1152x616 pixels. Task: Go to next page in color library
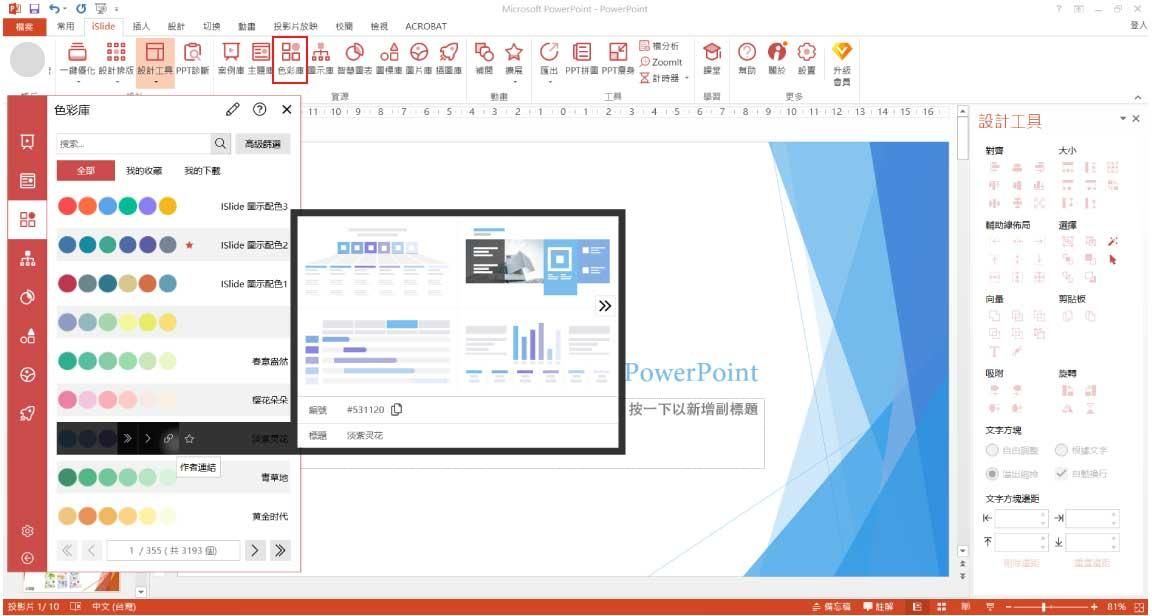click(x=255, y=550)
